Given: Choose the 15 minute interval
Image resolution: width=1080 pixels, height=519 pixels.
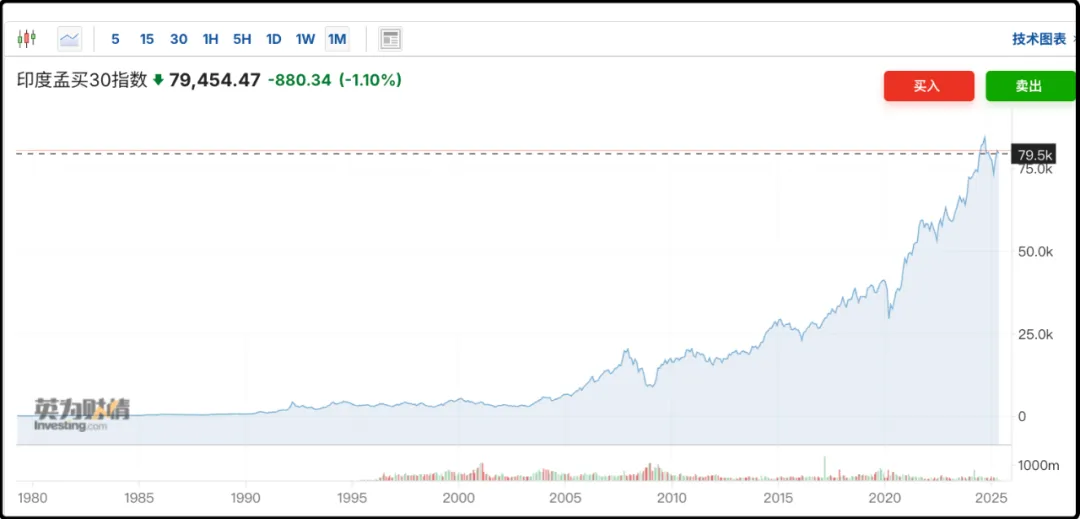Looking at the screenshot, I should click(x=147, y=39).
